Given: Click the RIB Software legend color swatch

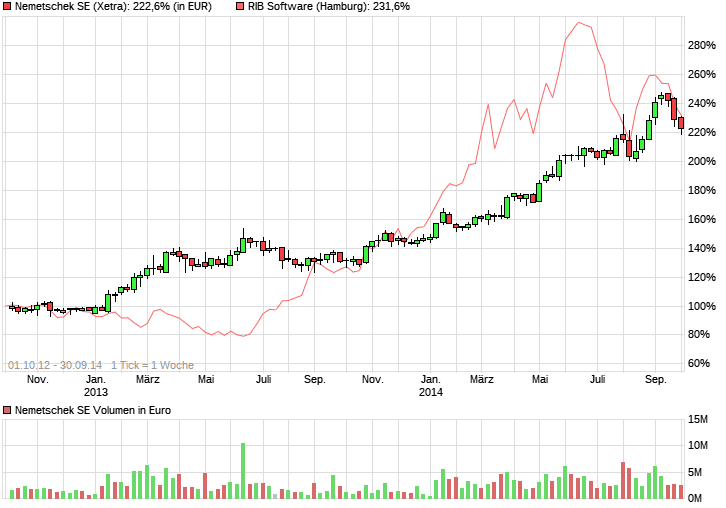Looking at the screenshot, I should pos(239,6).
